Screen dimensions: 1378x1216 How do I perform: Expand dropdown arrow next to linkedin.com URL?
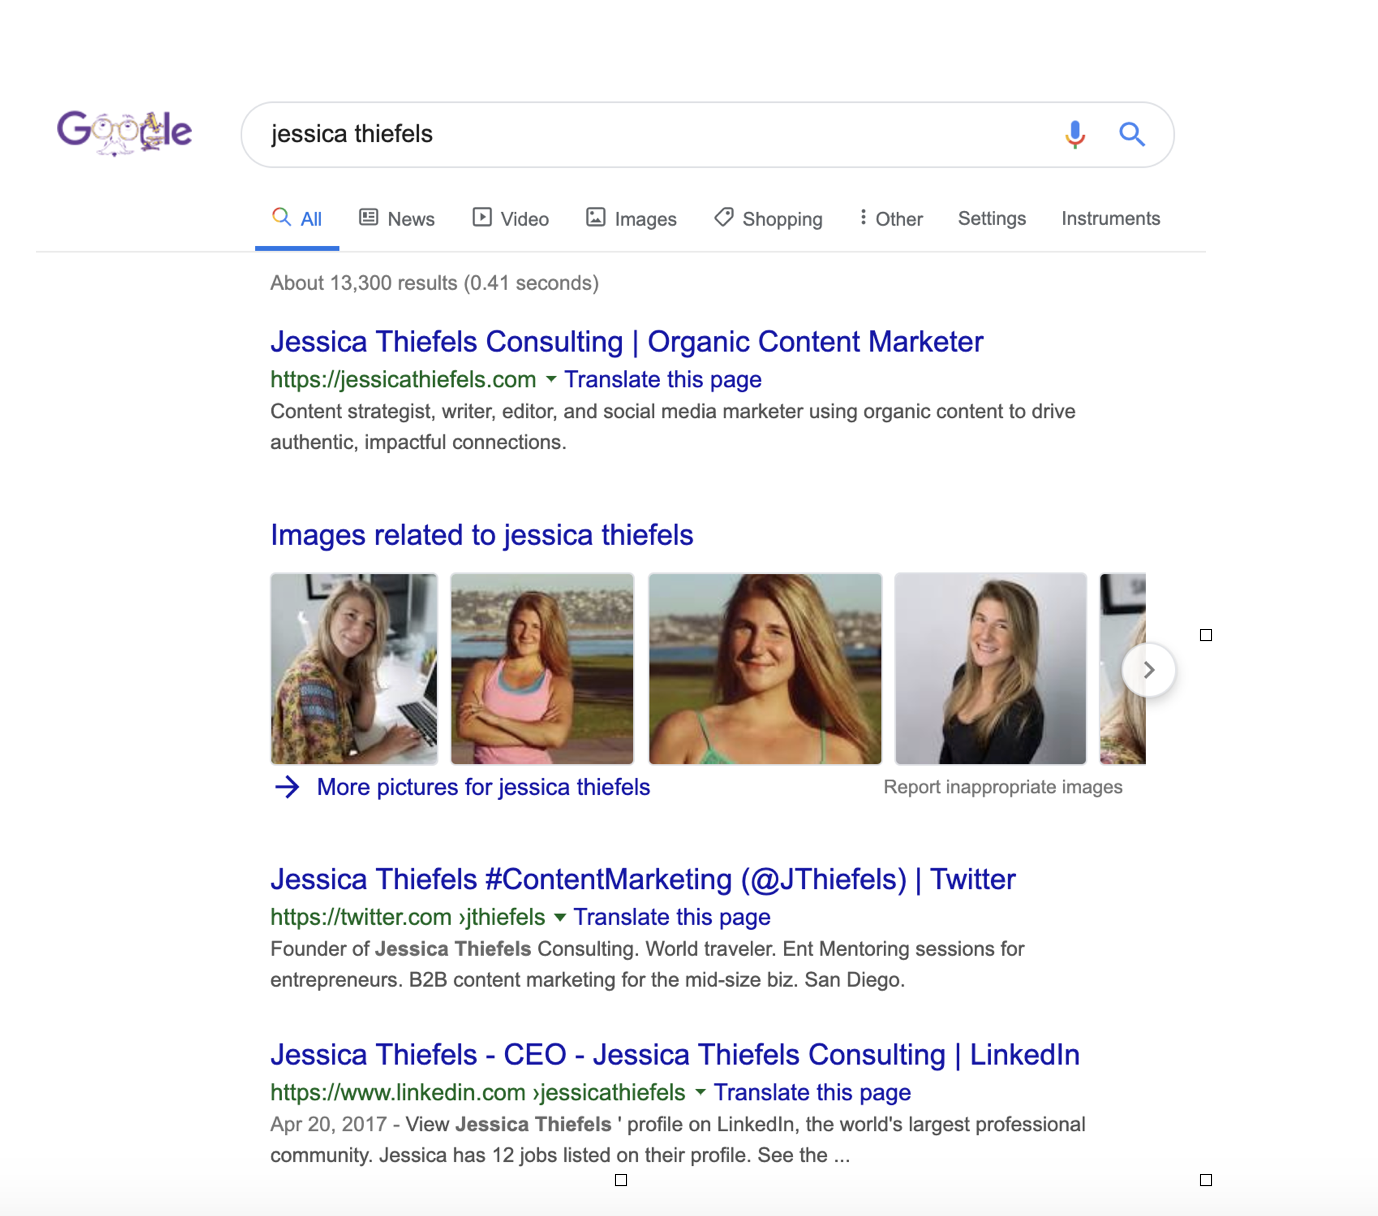(x=700, y=1093)
